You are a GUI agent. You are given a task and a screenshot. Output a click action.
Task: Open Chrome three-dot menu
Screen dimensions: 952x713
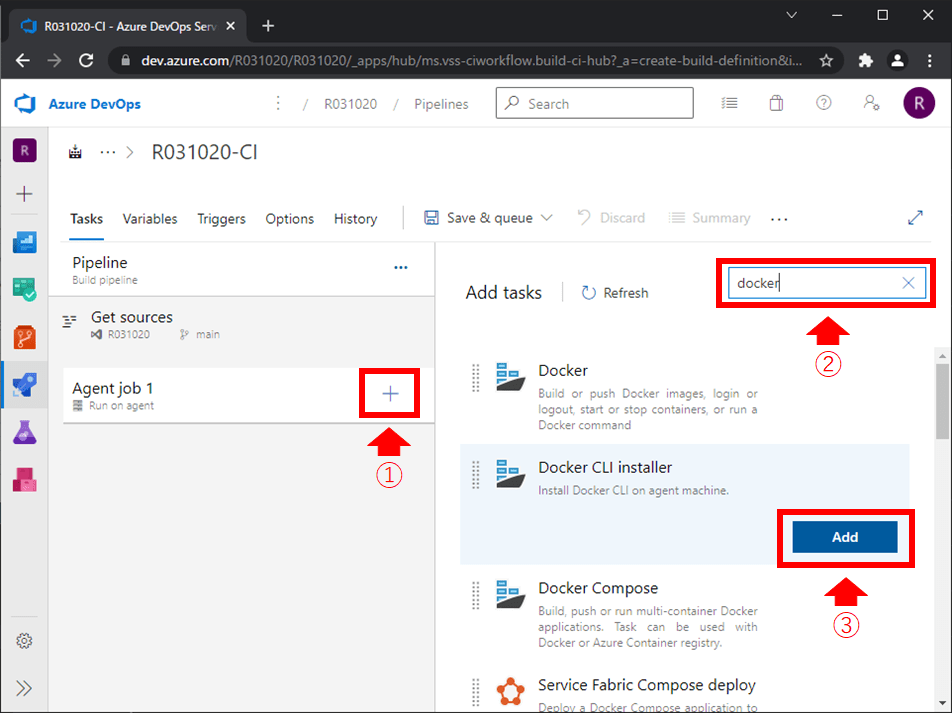(x=930, y=61)
